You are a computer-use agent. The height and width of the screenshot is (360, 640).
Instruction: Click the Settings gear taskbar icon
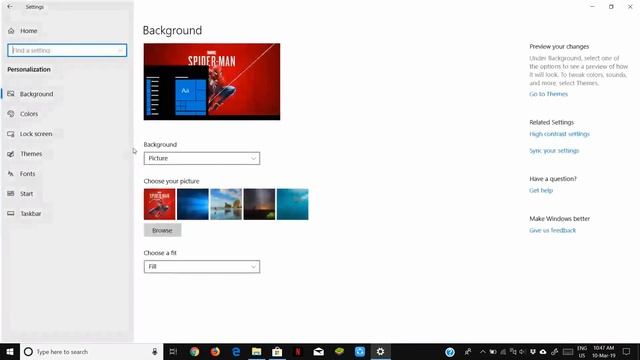click(380, 352)
